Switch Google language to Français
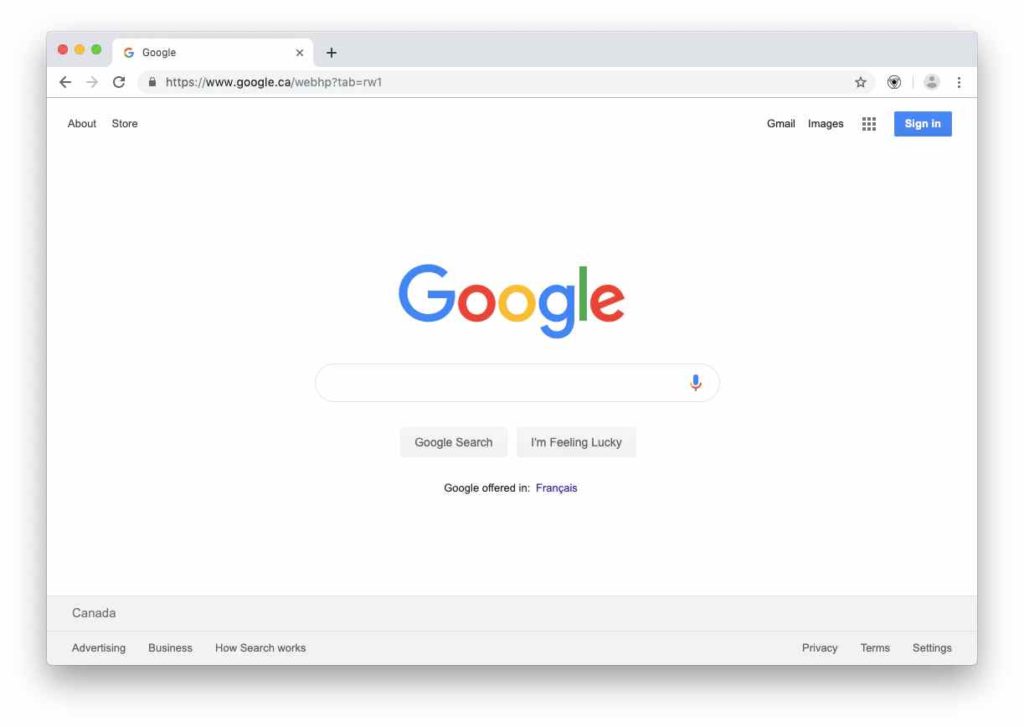The width and height of the screenshot is (1024, 727). click(x=556, y=488)
